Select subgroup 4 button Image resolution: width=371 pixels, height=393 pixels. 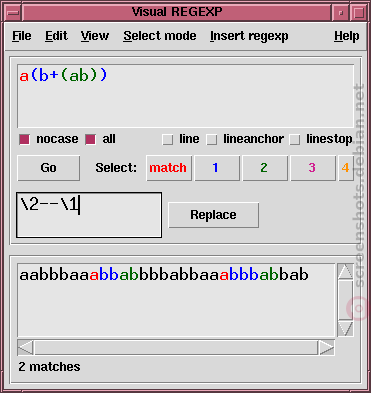(346, 168)
